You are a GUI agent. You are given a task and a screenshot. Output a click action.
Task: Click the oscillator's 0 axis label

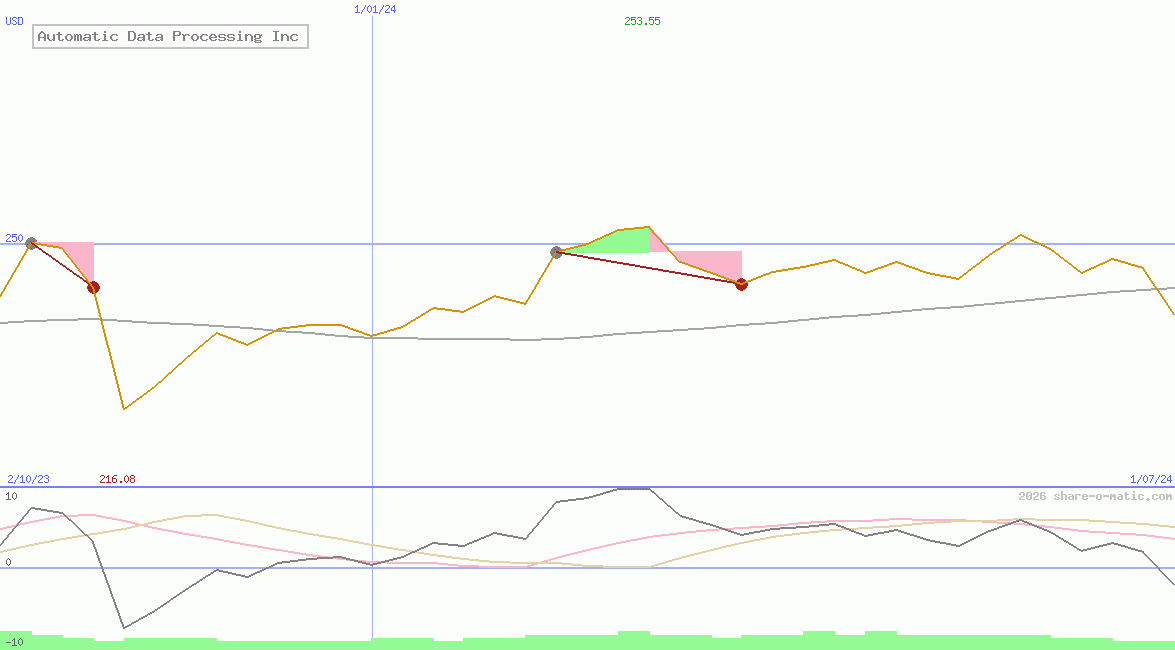(8, 562)
